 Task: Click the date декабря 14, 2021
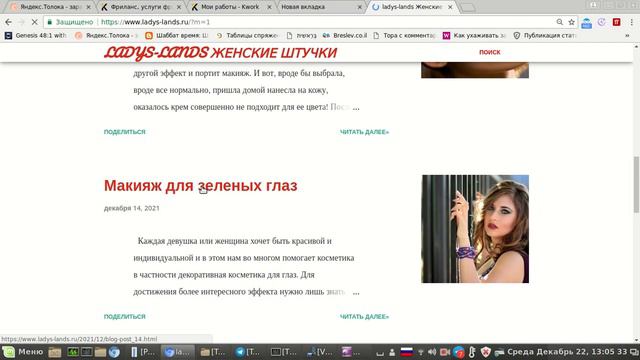click(131, 208)
